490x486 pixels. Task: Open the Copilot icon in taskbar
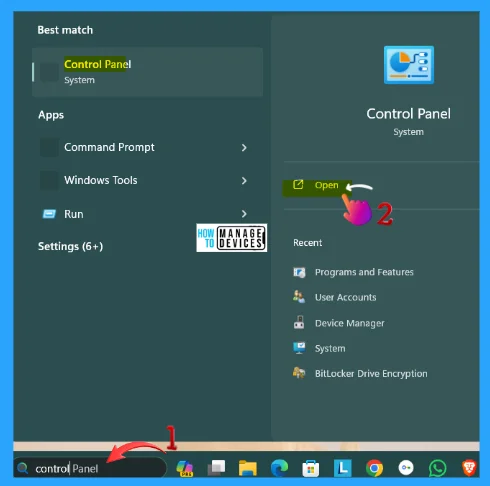[x=185, y=468]
